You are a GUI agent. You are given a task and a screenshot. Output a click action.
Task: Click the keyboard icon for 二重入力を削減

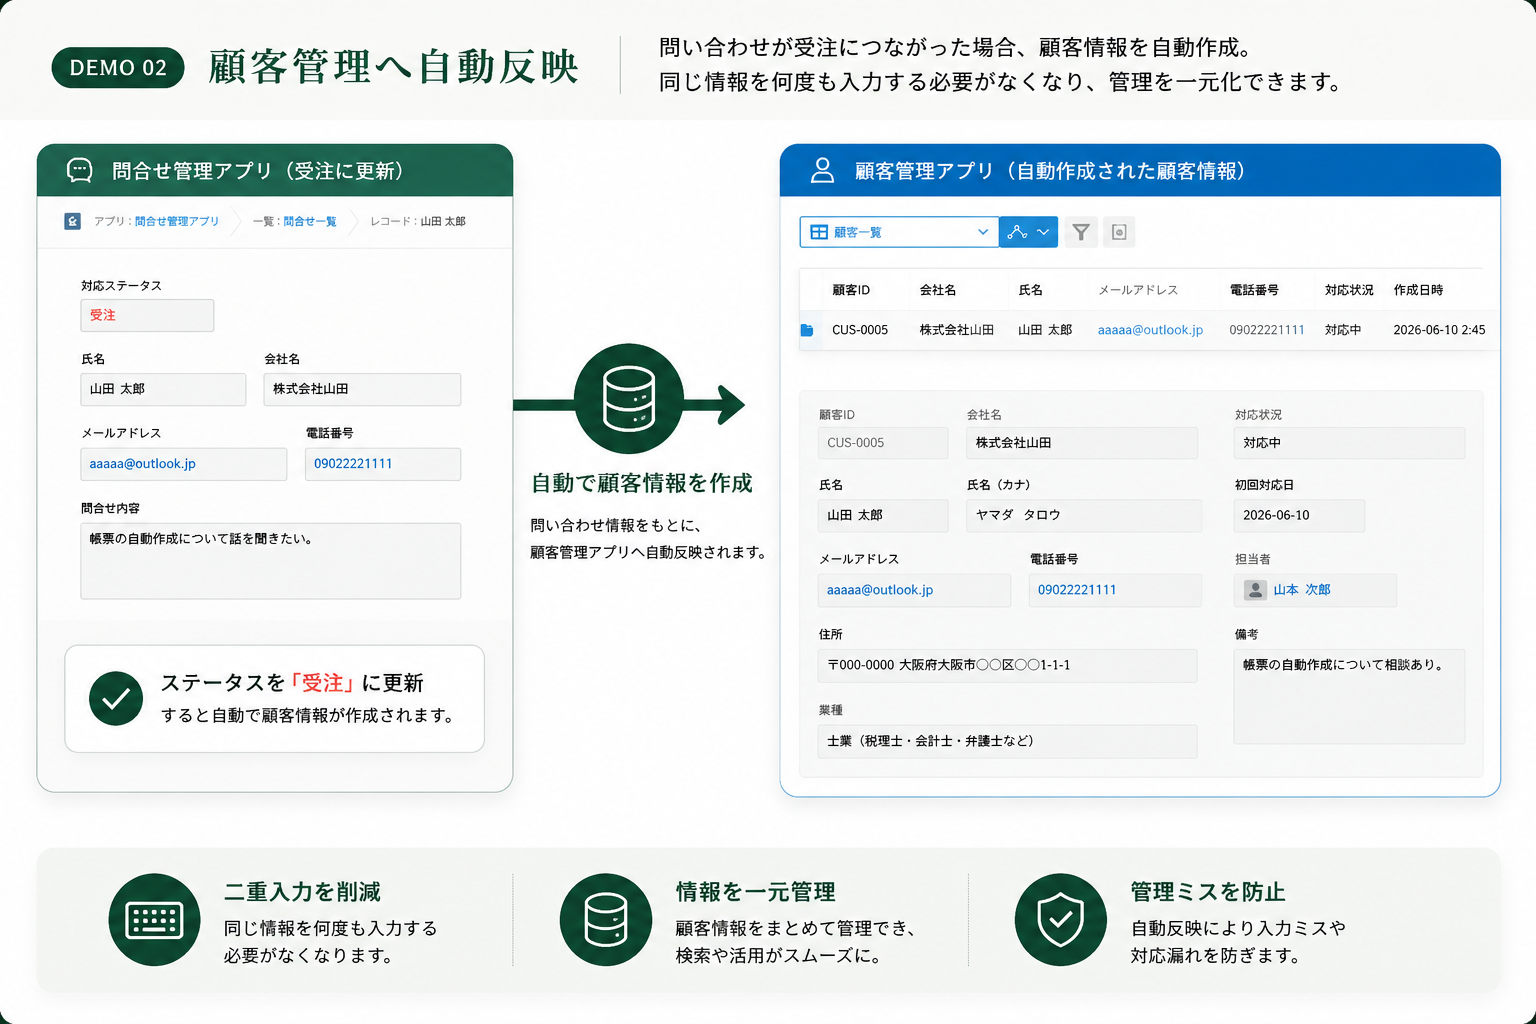coord(154,920)
